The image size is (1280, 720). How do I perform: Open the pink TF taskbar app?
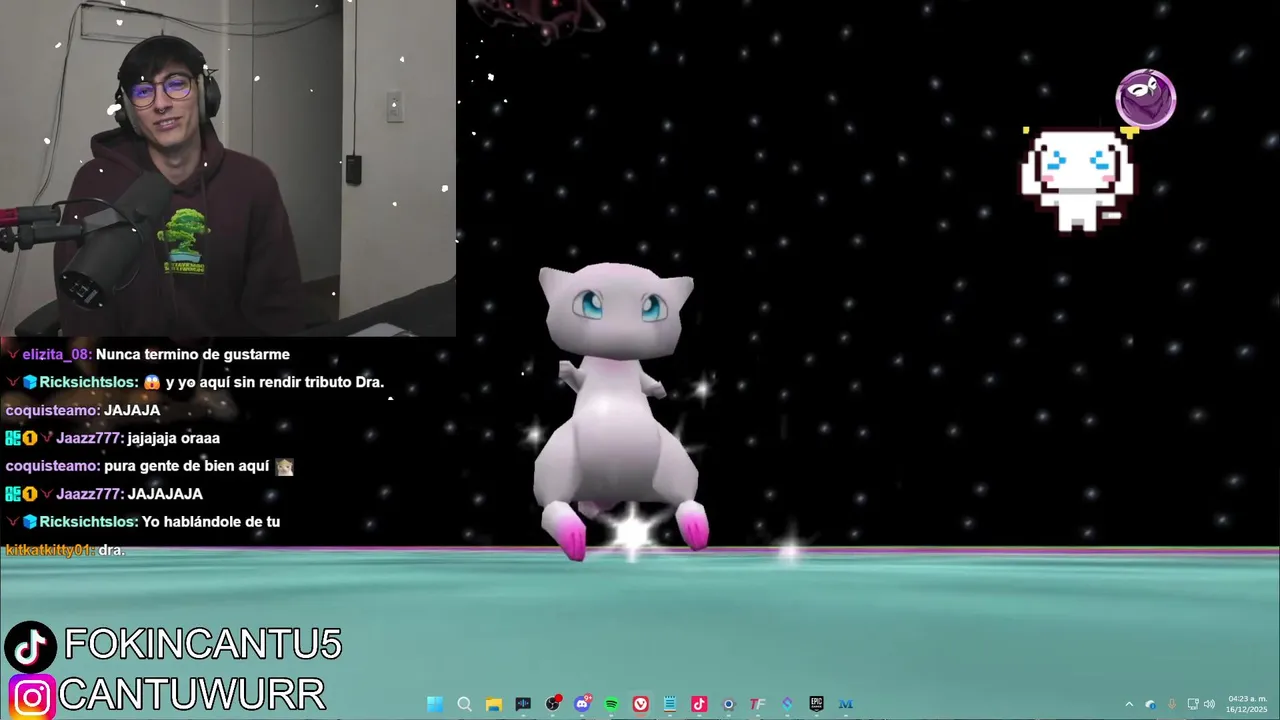tap(758, 704)
